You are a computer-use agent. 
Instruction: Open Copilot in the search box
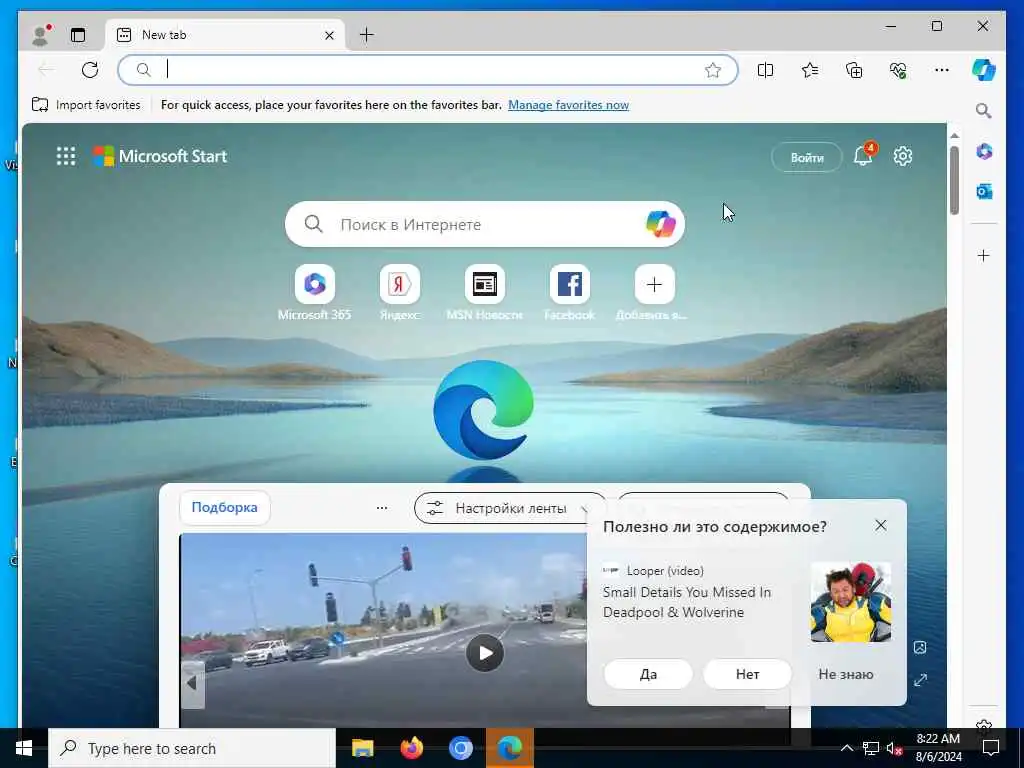click(x=660, y=224)
